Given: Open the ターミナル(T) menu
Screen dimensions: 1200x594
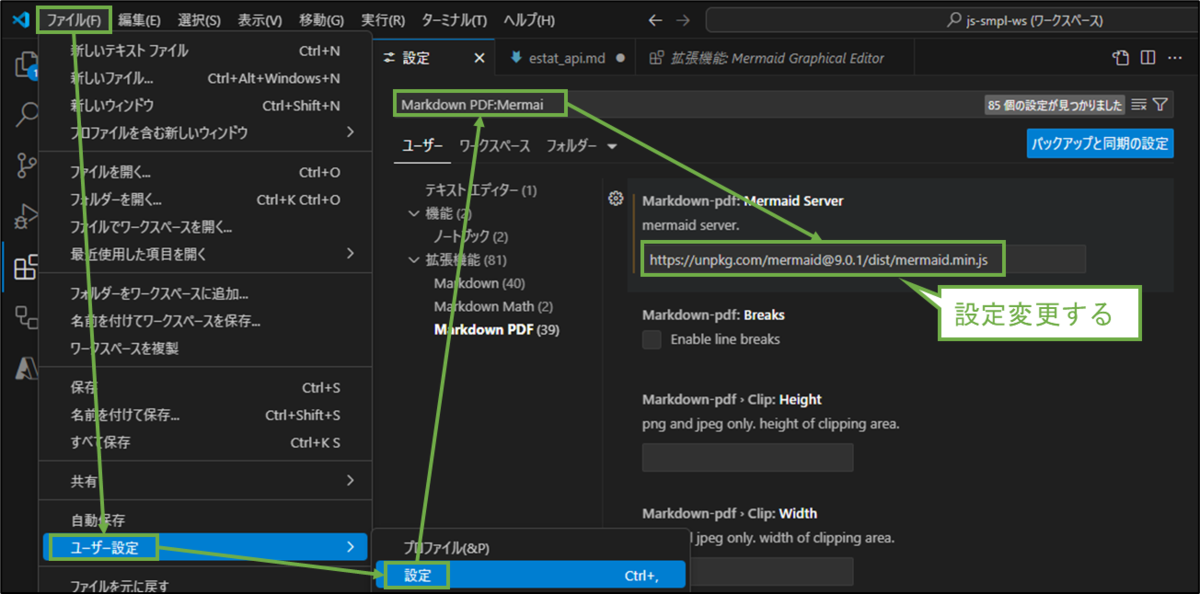Looking at the screenshot, I should coord(454,20).
